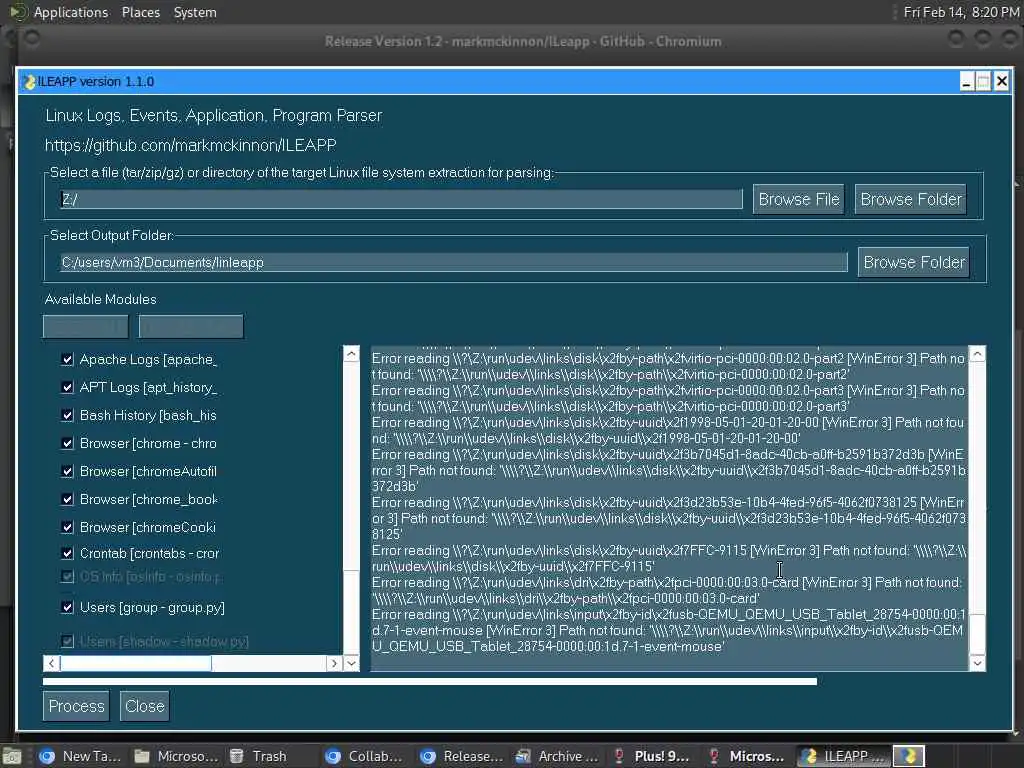The height and width of the screenshot is (768, 1024).
Task: Click log output scroll up arrow
Action: coord(978,354)
